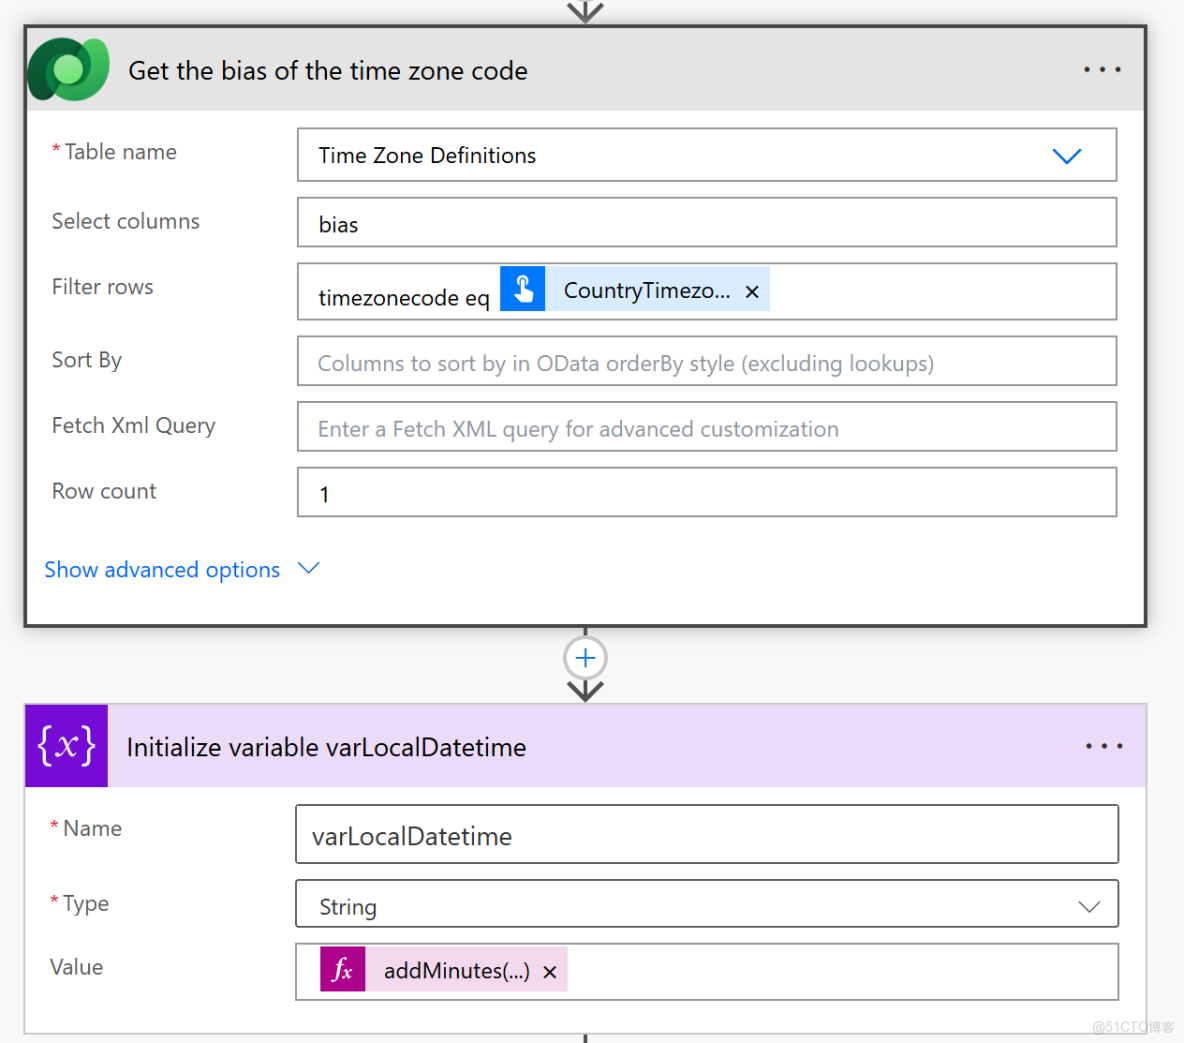Screen dimensions: 1184x1043
Task: Expand Show advanced options chevron
Action: pos(309,568)
